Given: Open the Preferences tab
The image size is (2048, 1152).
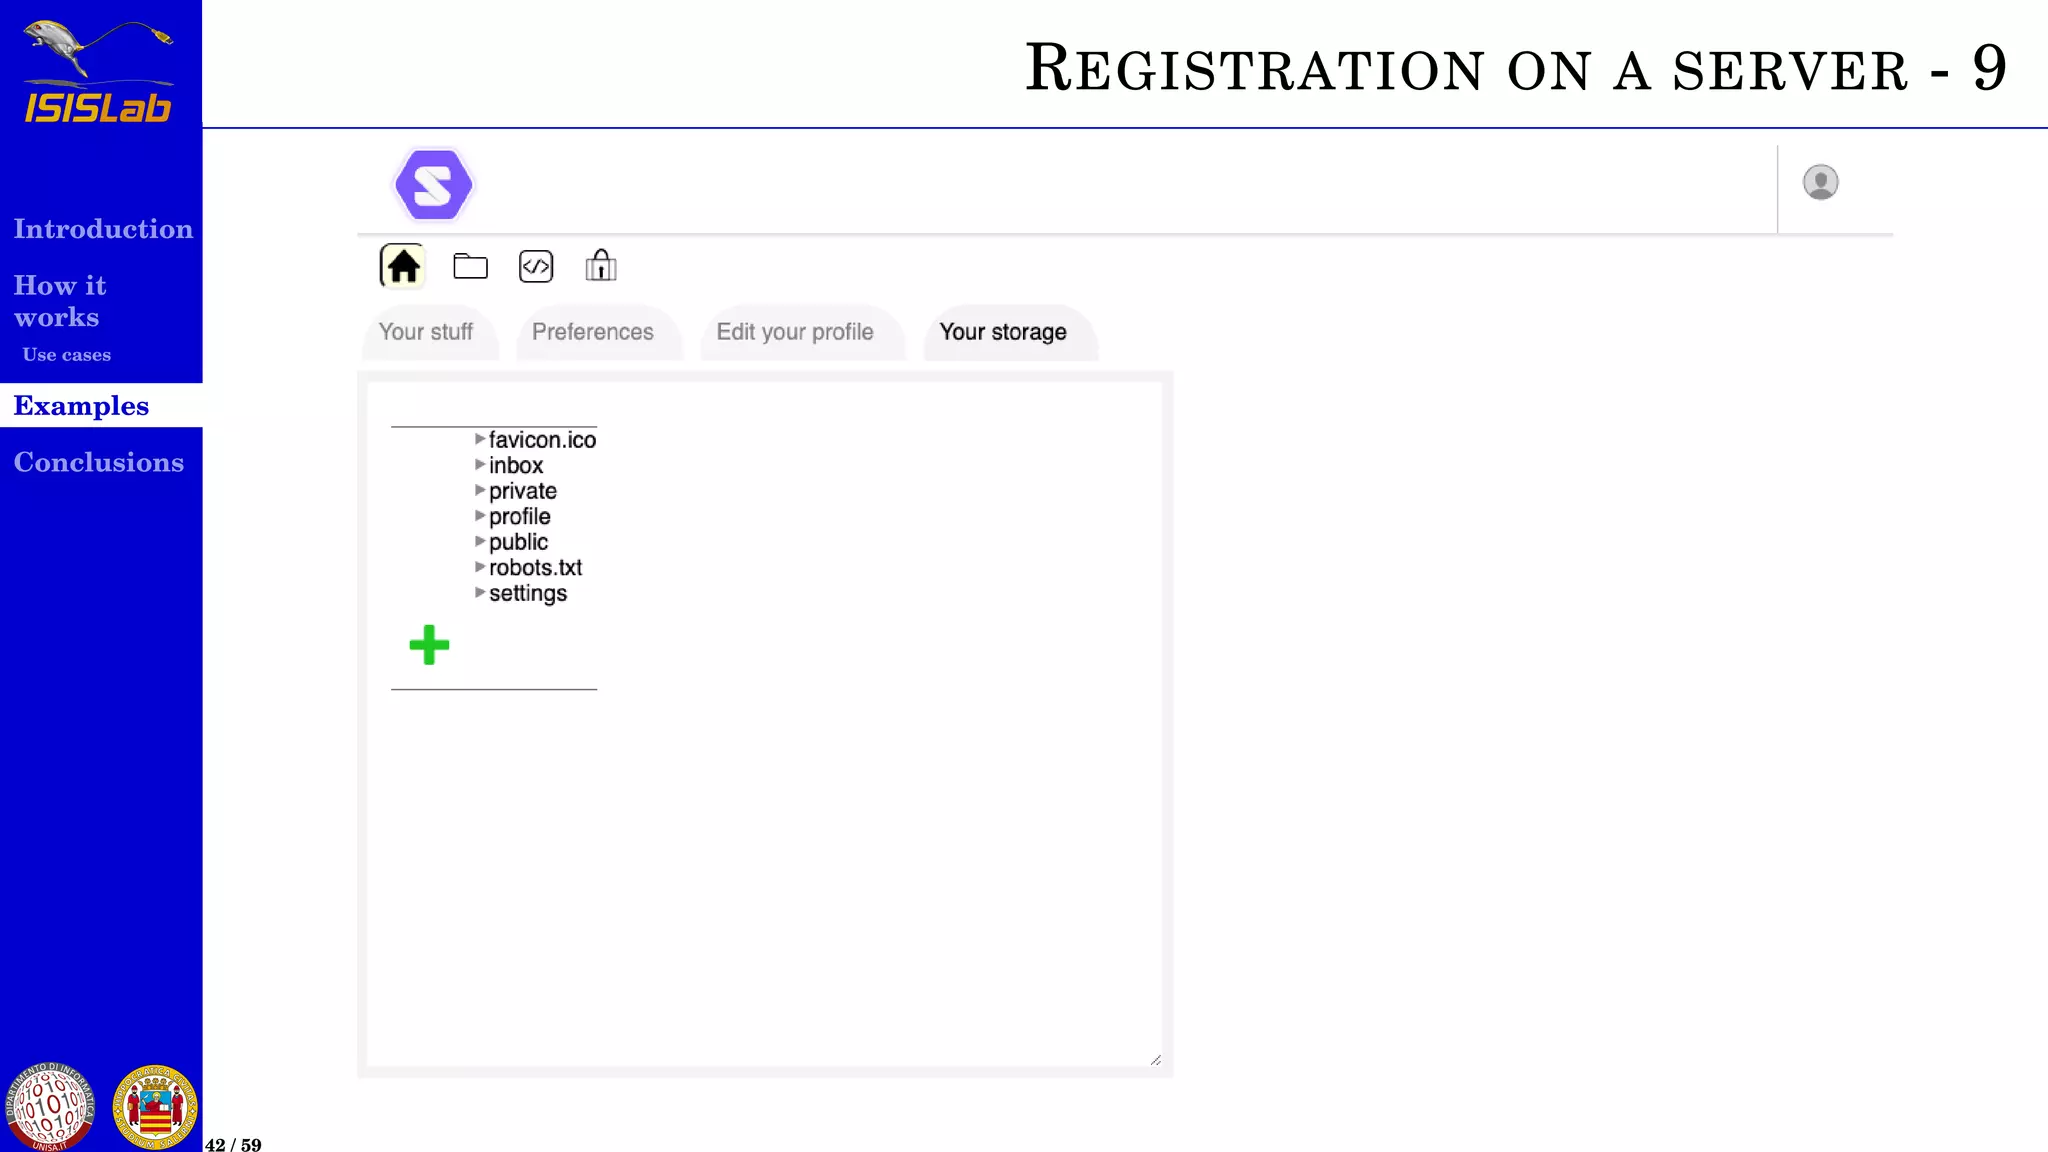Looking at the screenshot, I should click(593, 332).
